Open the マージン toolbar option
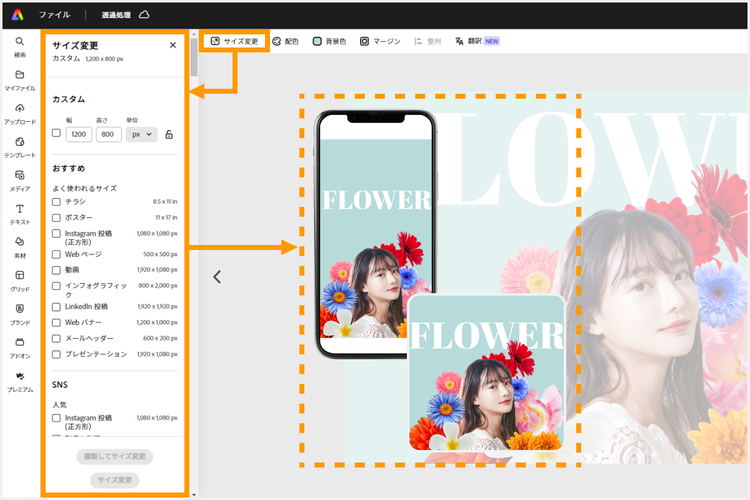The image size is (750, 500). click(x=380, y=41)
